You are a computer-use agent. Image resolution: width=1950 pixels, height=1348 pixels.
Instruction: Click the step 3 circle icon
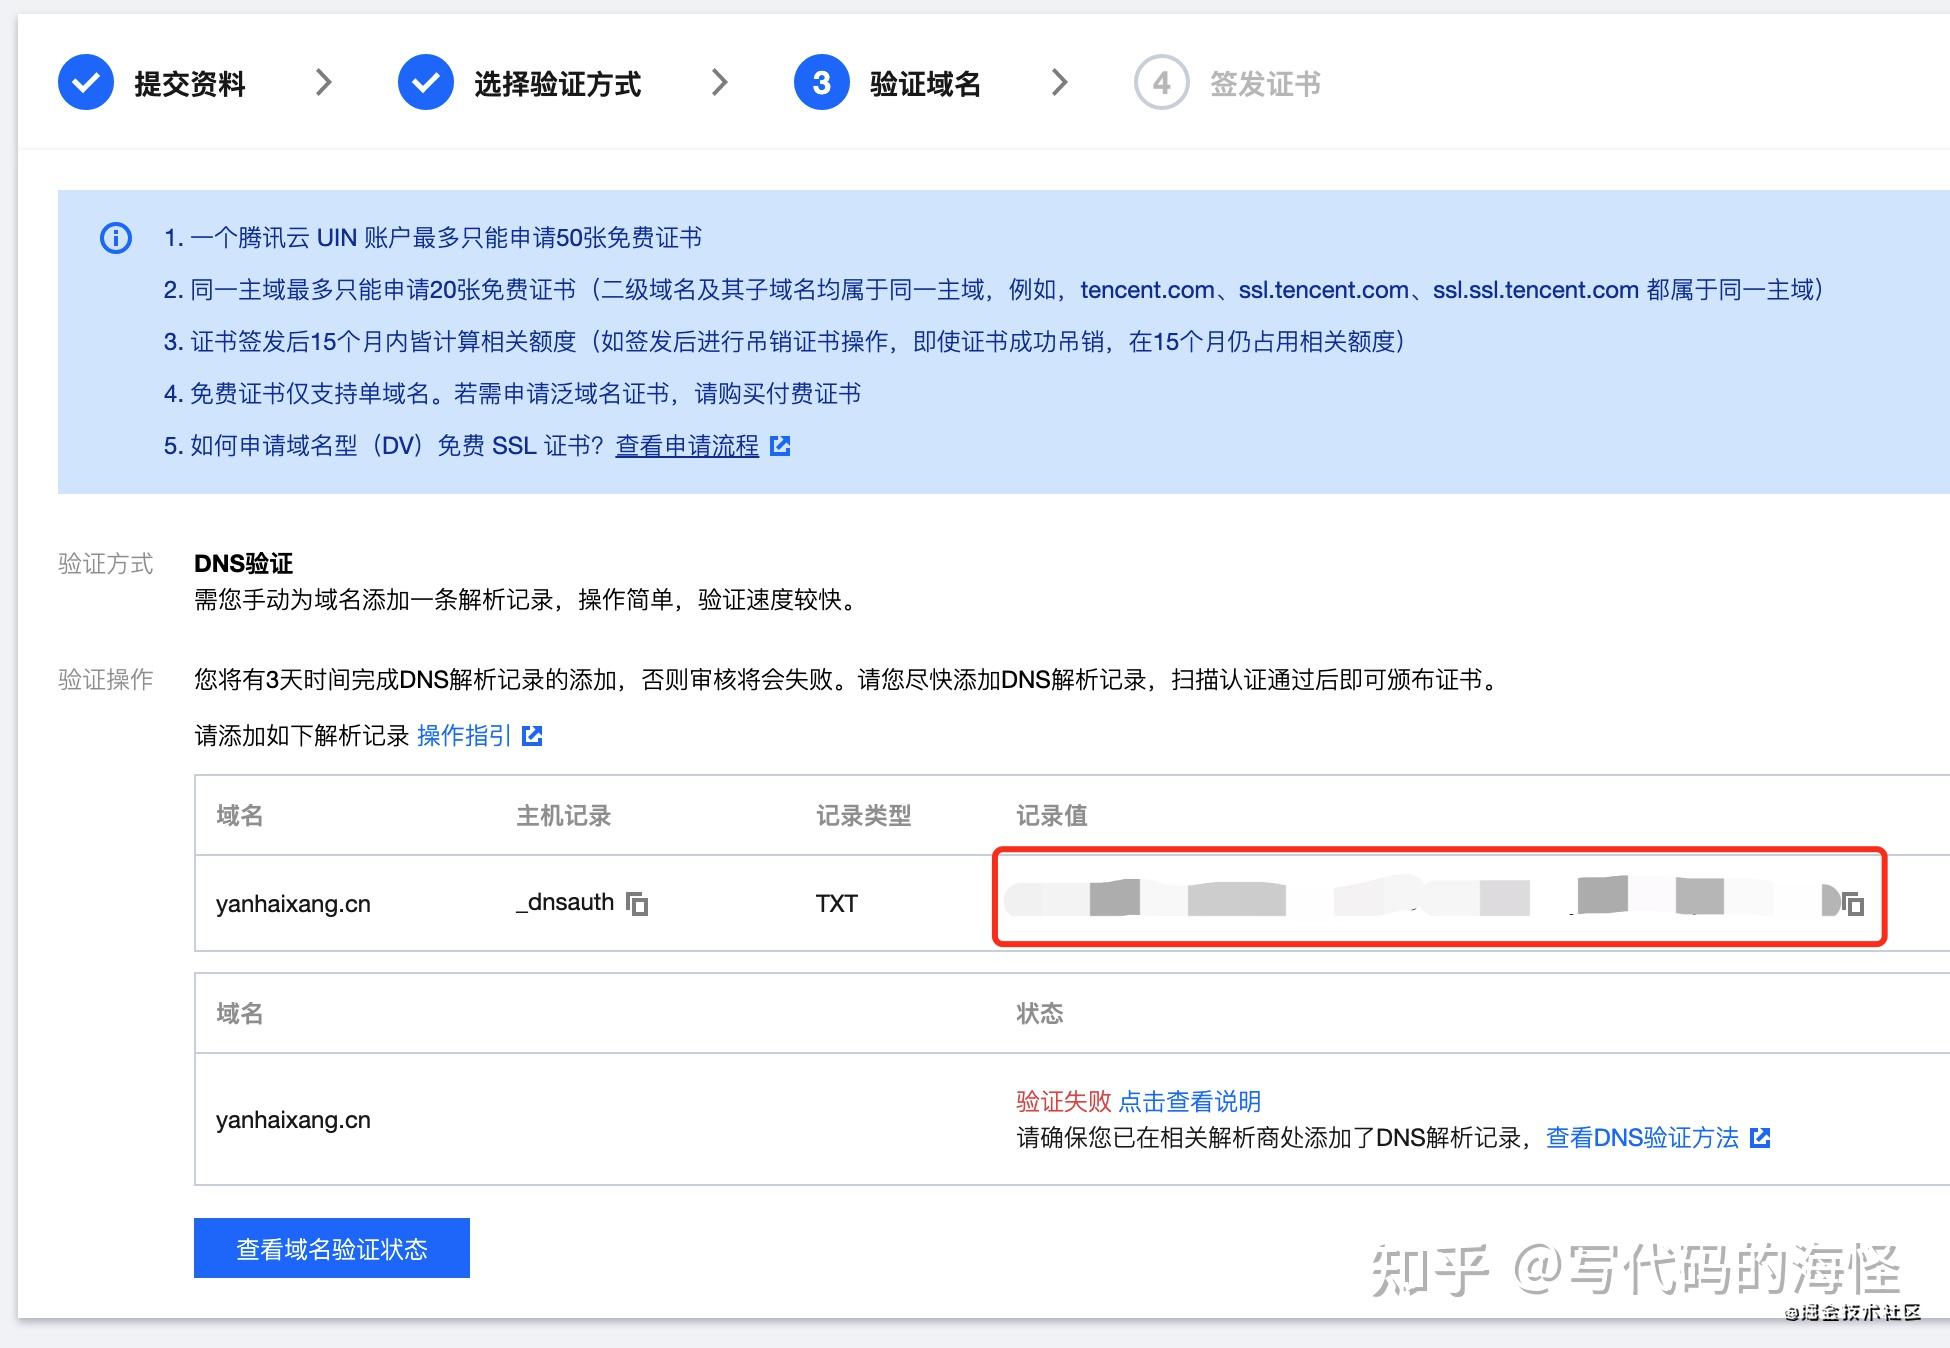tap(822, 82)
